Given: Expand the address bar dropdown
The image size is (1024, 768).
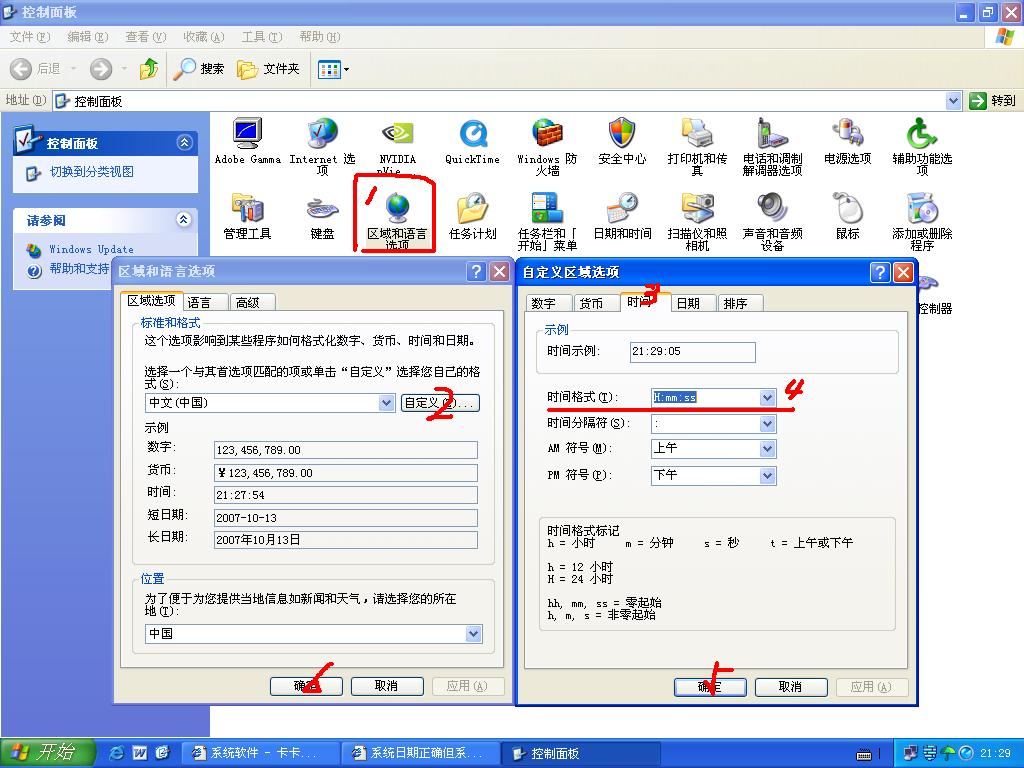Looking at the screenshot, I should click(x=953, y=101).
